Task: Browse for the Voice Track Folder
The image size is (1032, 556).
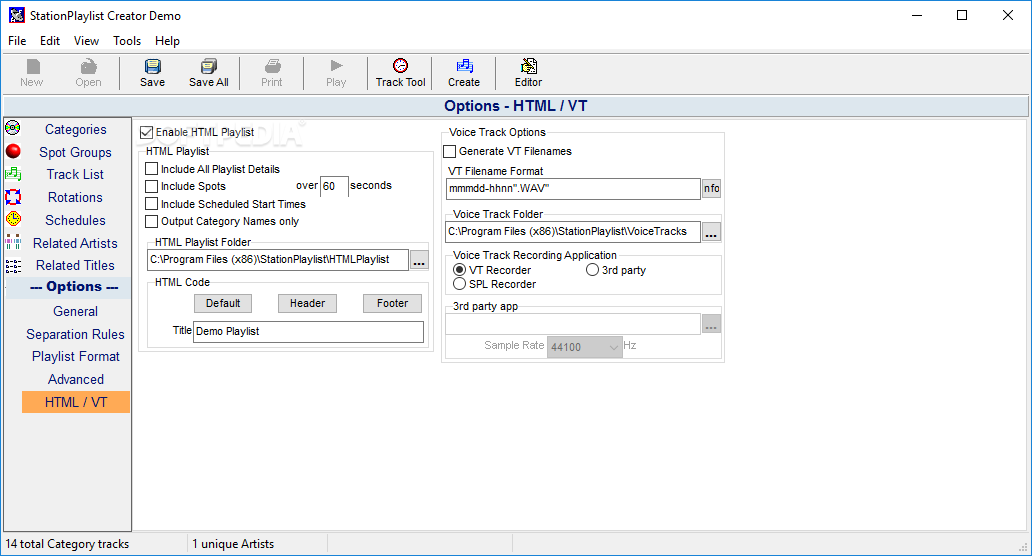Action: 711,232
